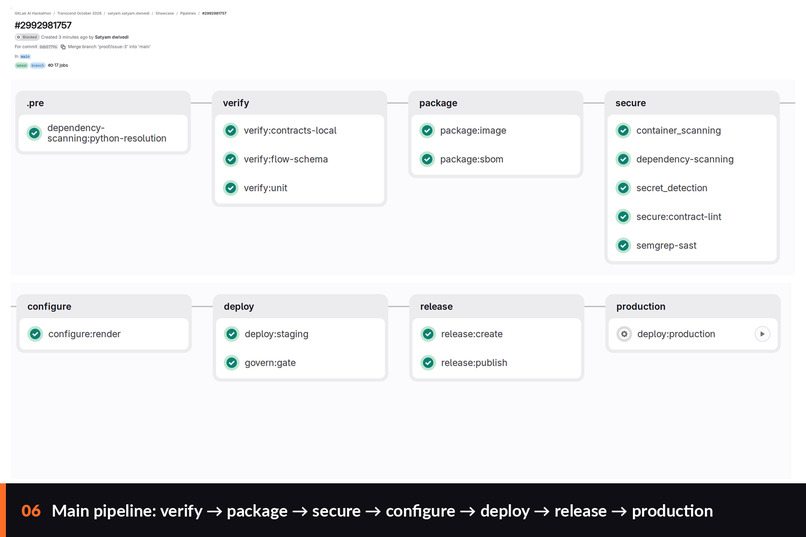Click the configure:render success icon
Screen dimensions: 806x537
click(35, 334)
